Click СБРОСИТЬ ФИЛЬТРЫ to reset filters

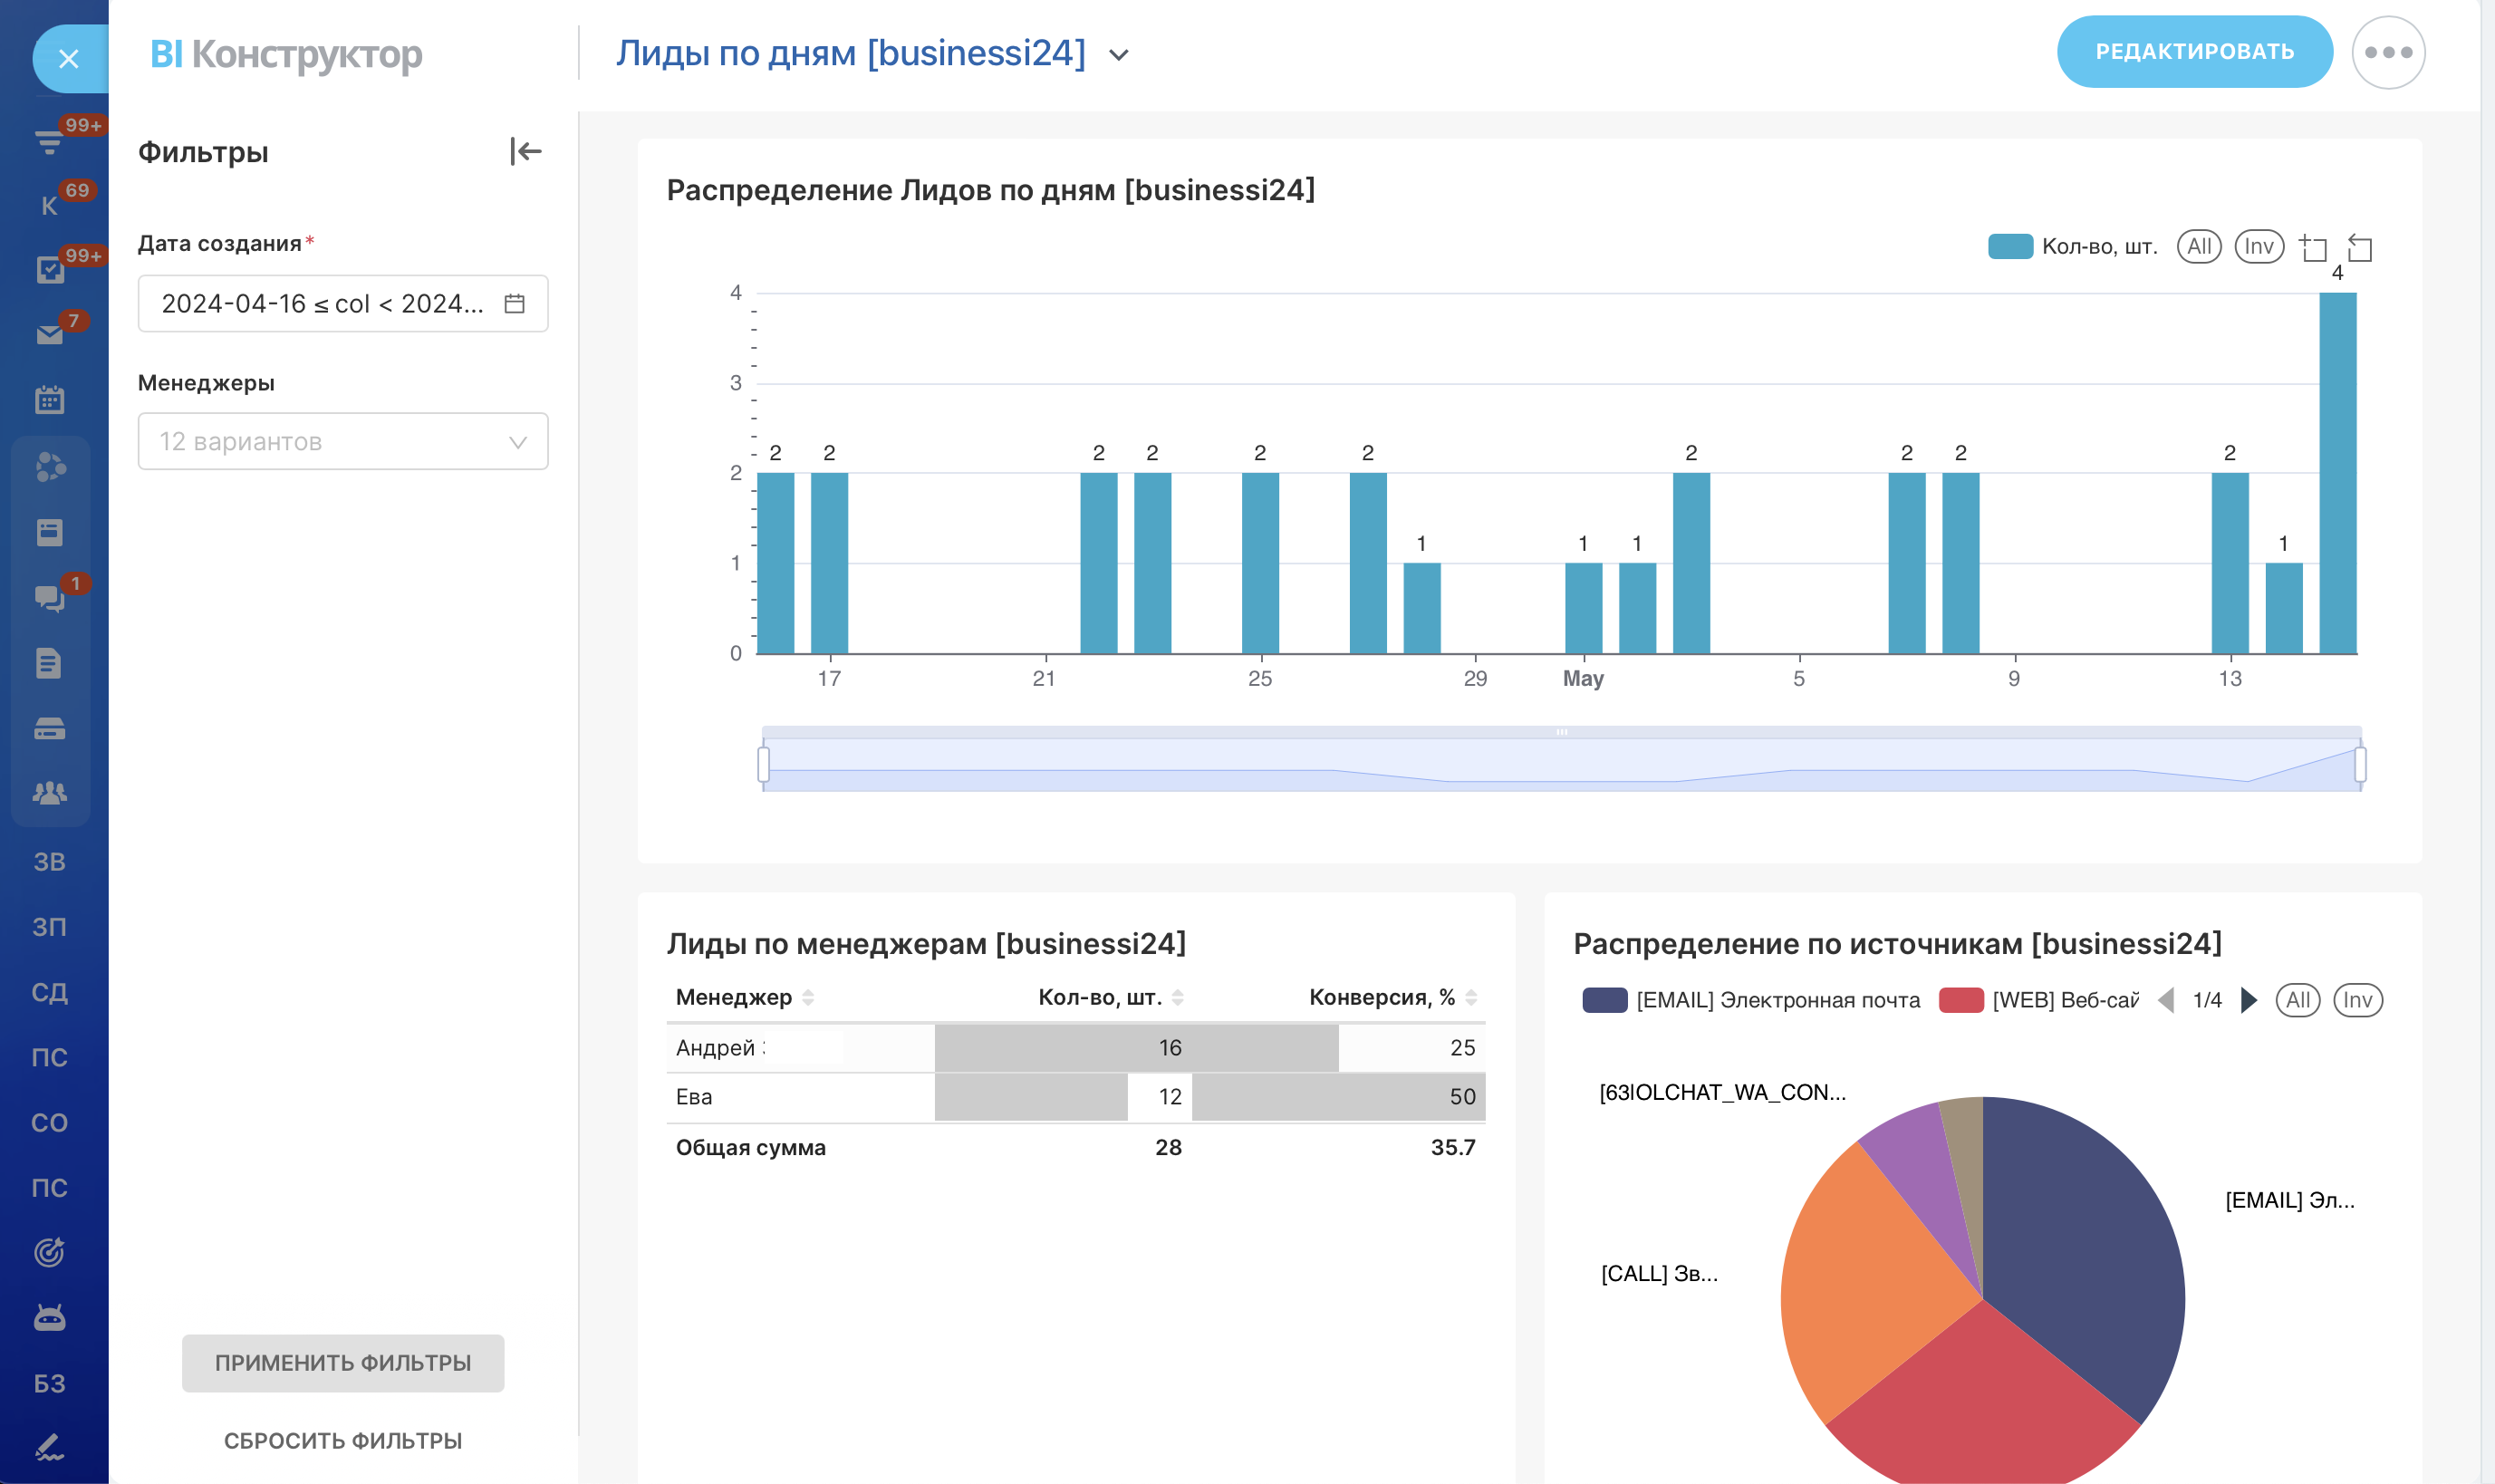(x=342, y=1441)
